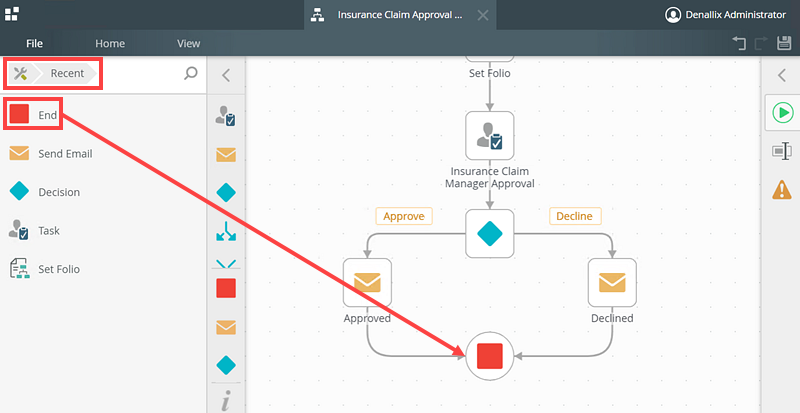Viewport: 800px width, 413px height.
Task: Click the Approve outcome label
Action: point(404,216)
